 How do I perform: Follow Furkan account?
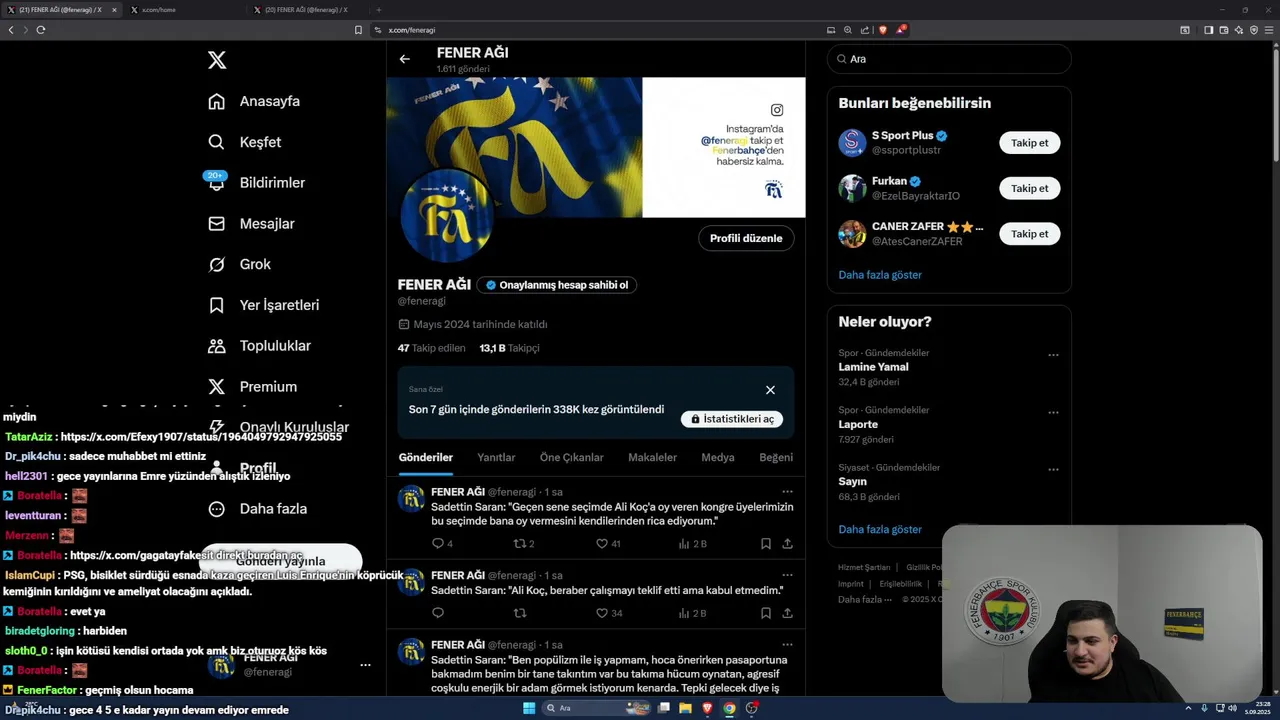(x=1029, y=188)
